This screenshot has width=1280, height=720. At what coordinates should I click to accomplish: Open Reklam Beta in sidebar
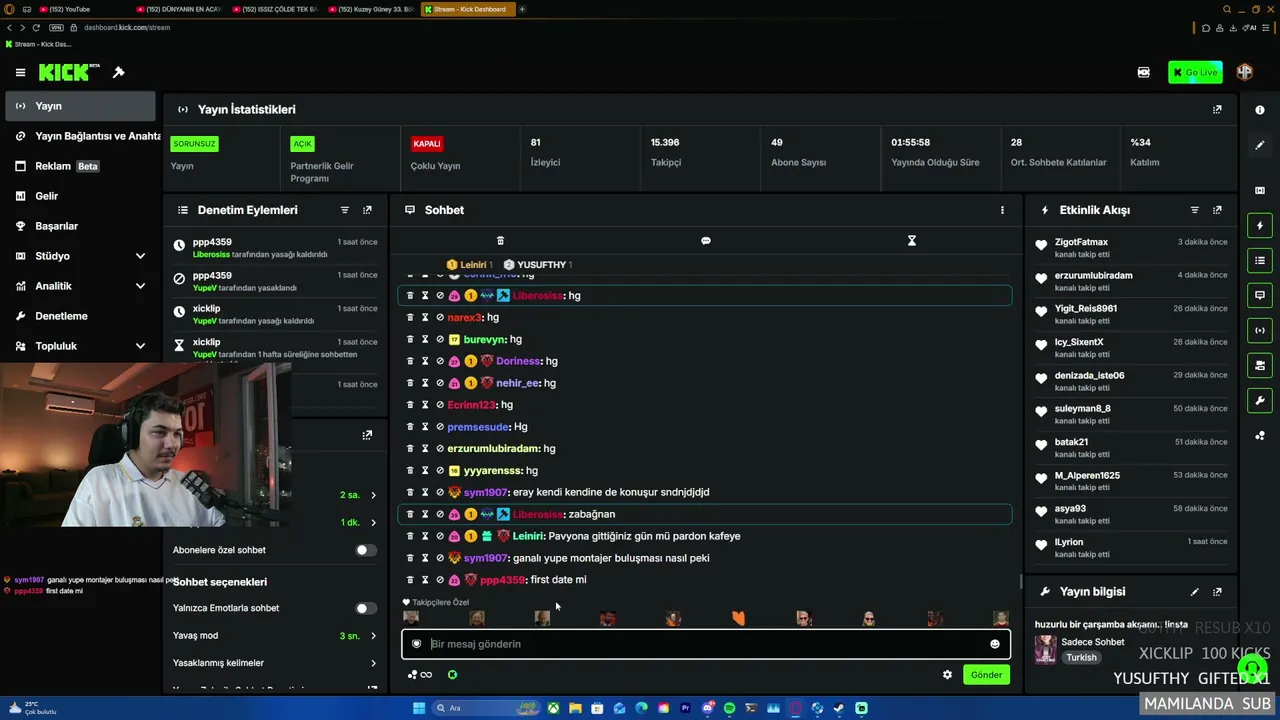(81, 166)
